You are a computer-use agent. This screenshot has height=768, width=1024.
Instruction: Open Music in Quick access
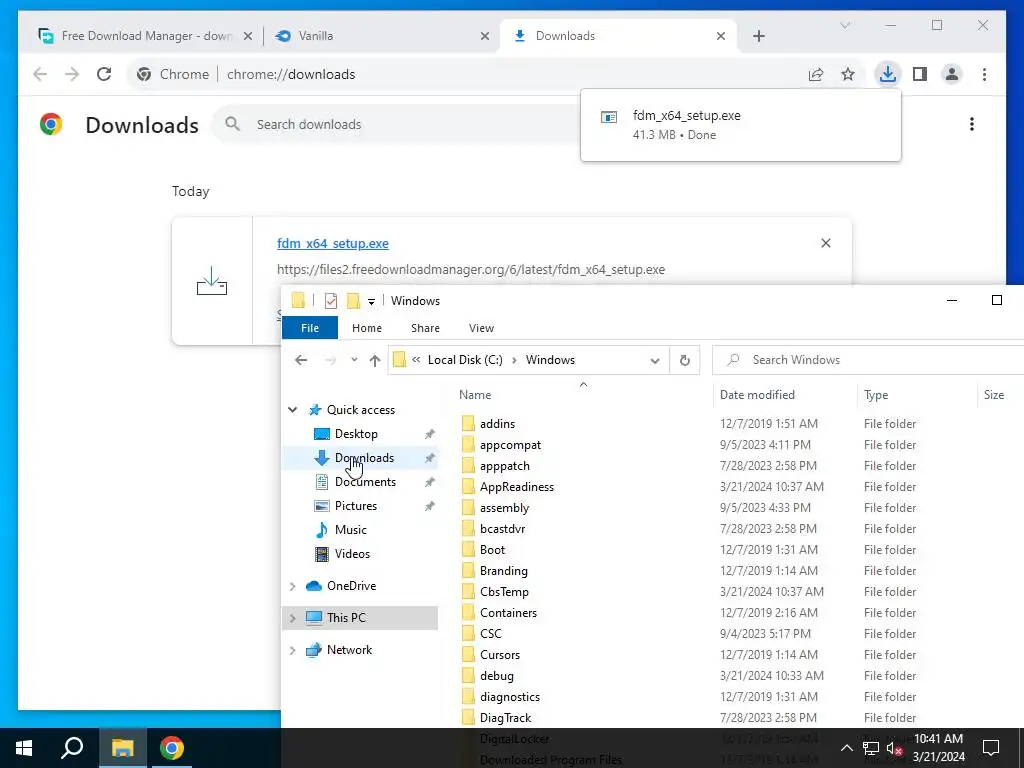point(350,530)
